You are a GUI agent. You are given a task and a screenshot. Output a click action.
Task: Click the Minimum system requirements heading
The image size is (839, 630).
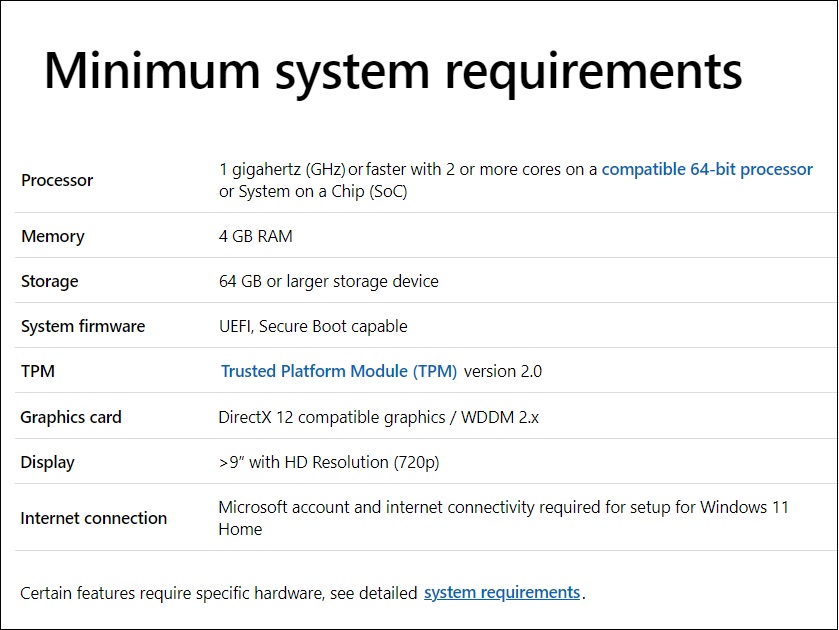pos(393,72)
